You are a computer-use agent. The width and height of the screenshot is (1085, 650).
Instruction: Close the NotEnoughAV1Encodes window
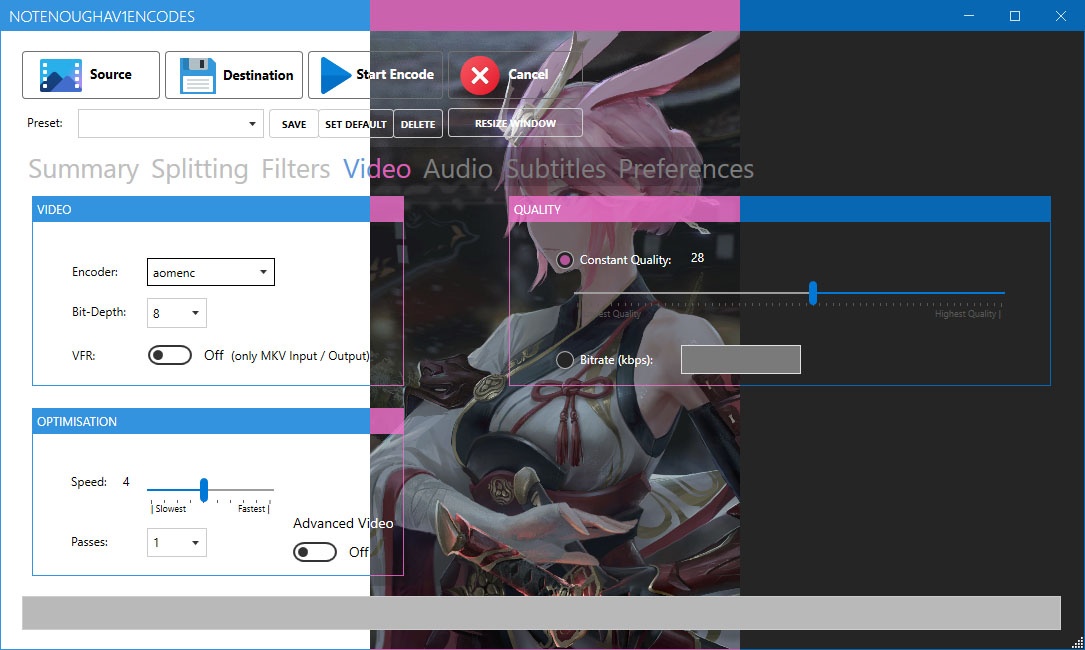point(1061,15)
